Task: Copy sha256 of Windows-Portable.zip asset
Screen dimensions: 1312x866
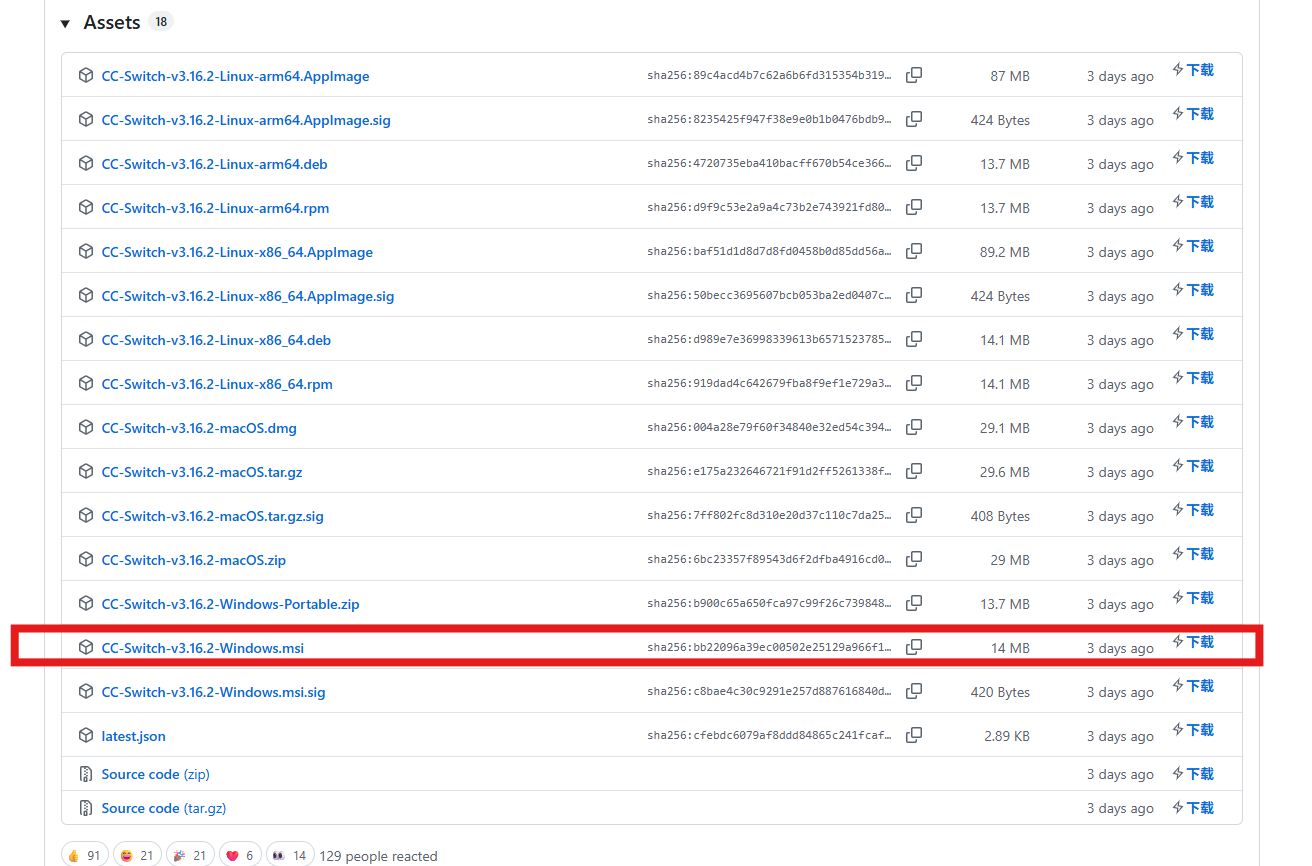Action: [x=914, y=604]
